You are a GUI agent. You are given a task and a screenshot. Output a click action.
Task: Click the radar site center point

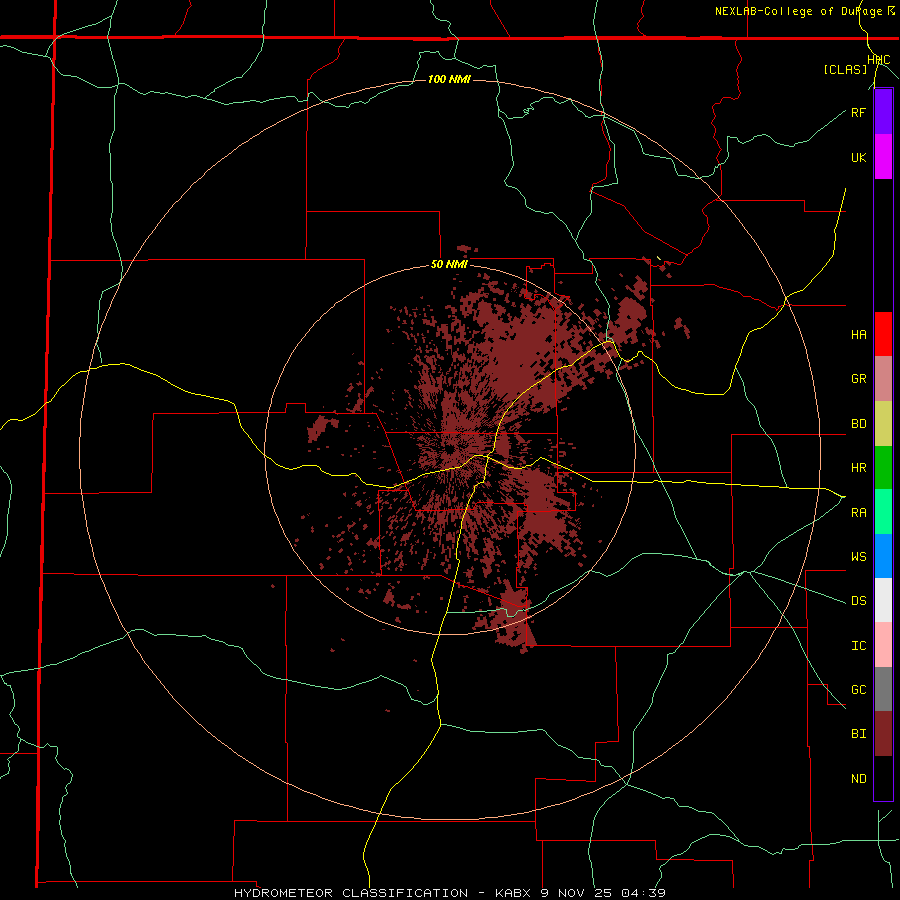[450, 449]
